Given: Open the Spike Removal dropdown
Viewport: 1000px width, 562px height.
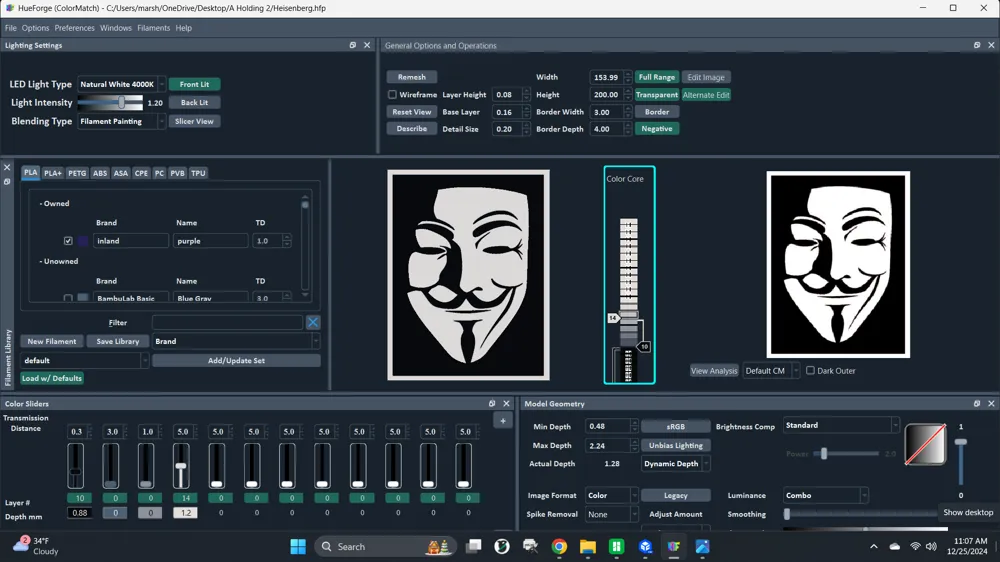Looking at the screenshot, I should 611,514.
